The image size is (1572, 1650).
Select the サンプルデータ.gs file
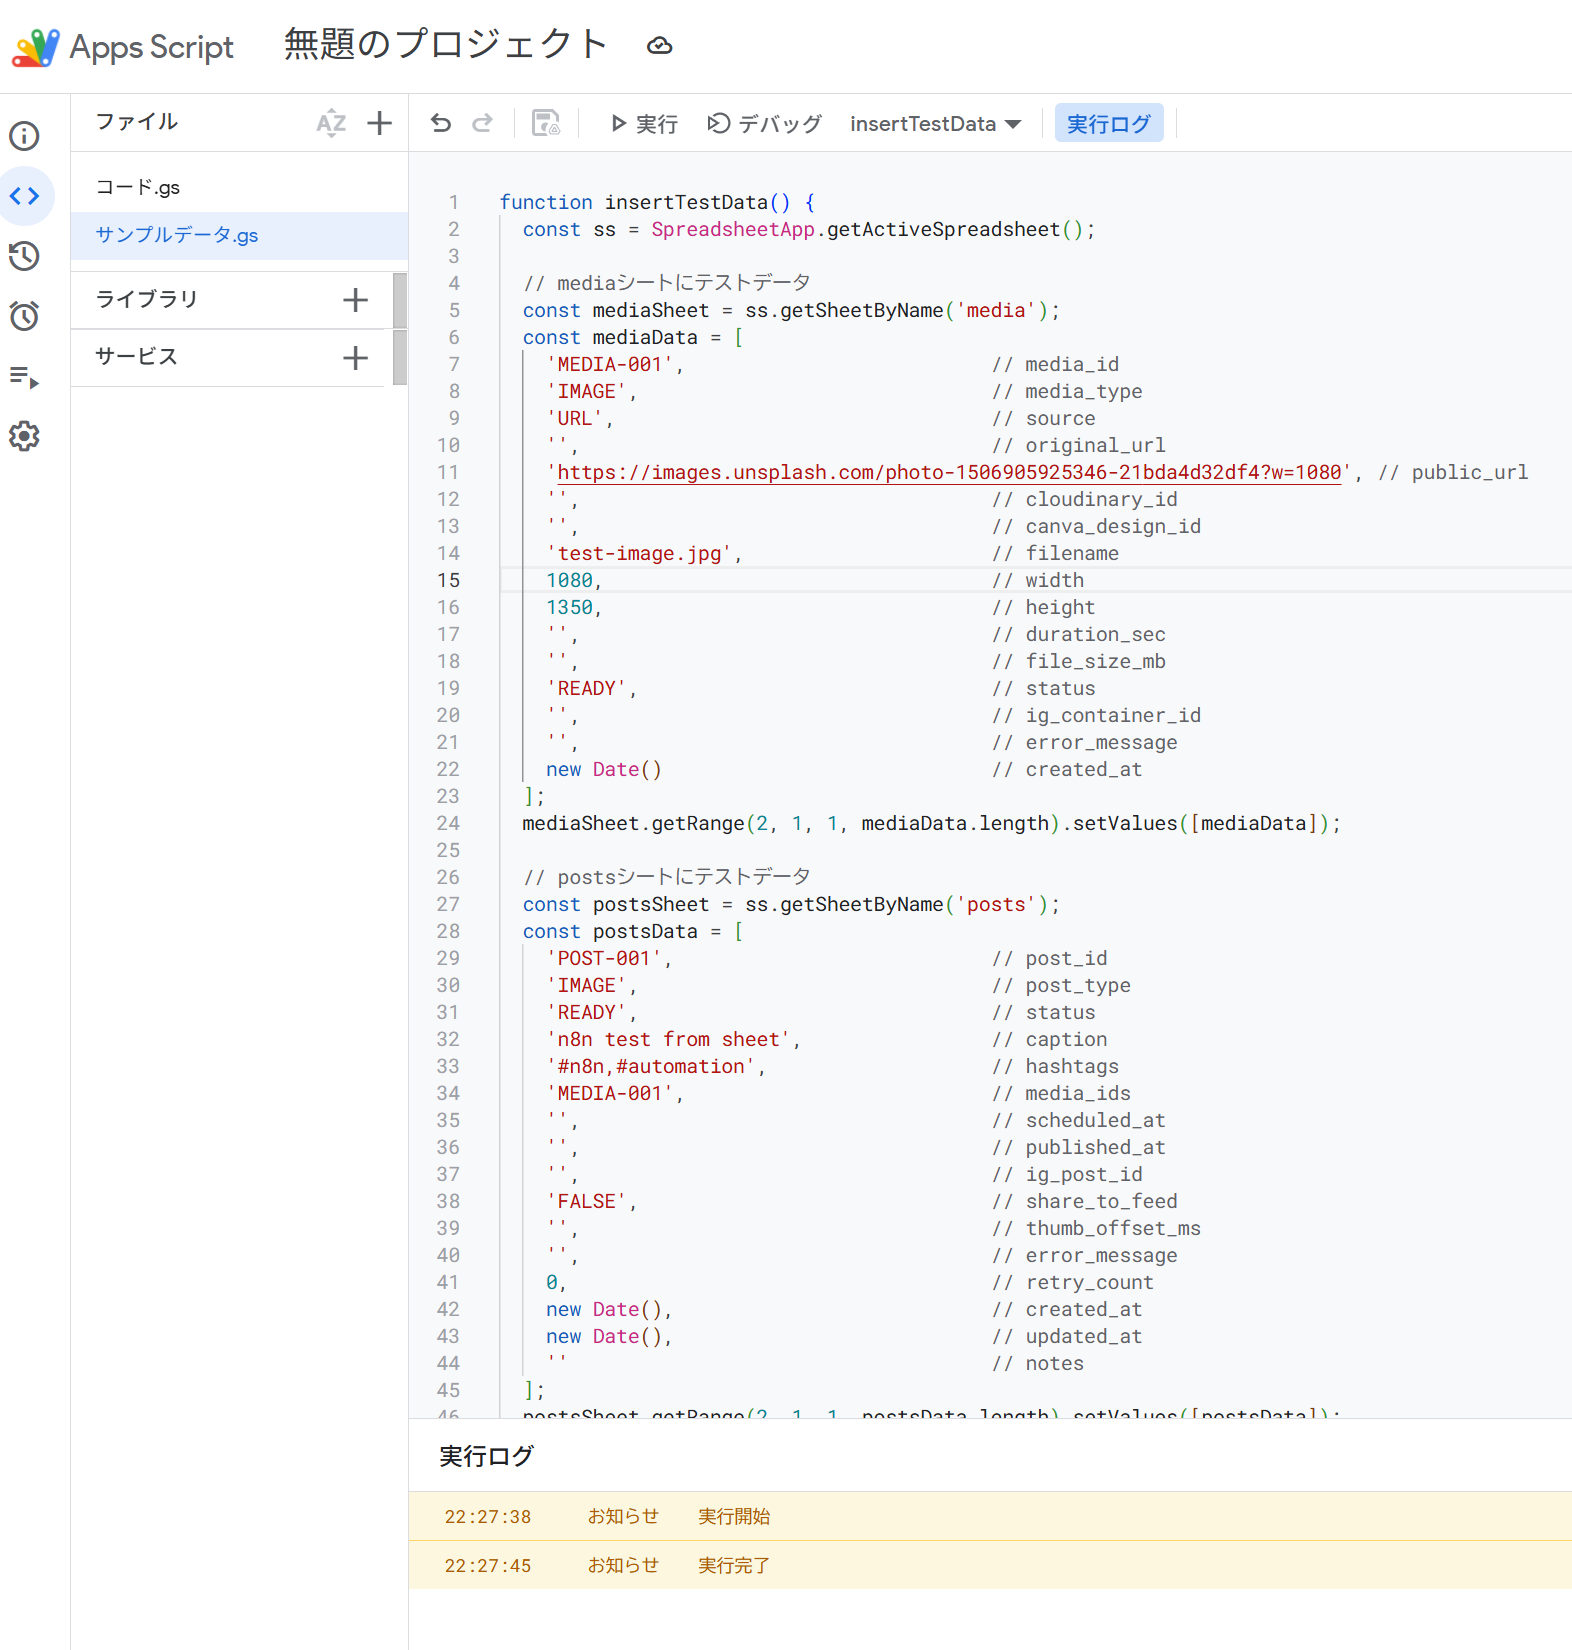point(177,235)
